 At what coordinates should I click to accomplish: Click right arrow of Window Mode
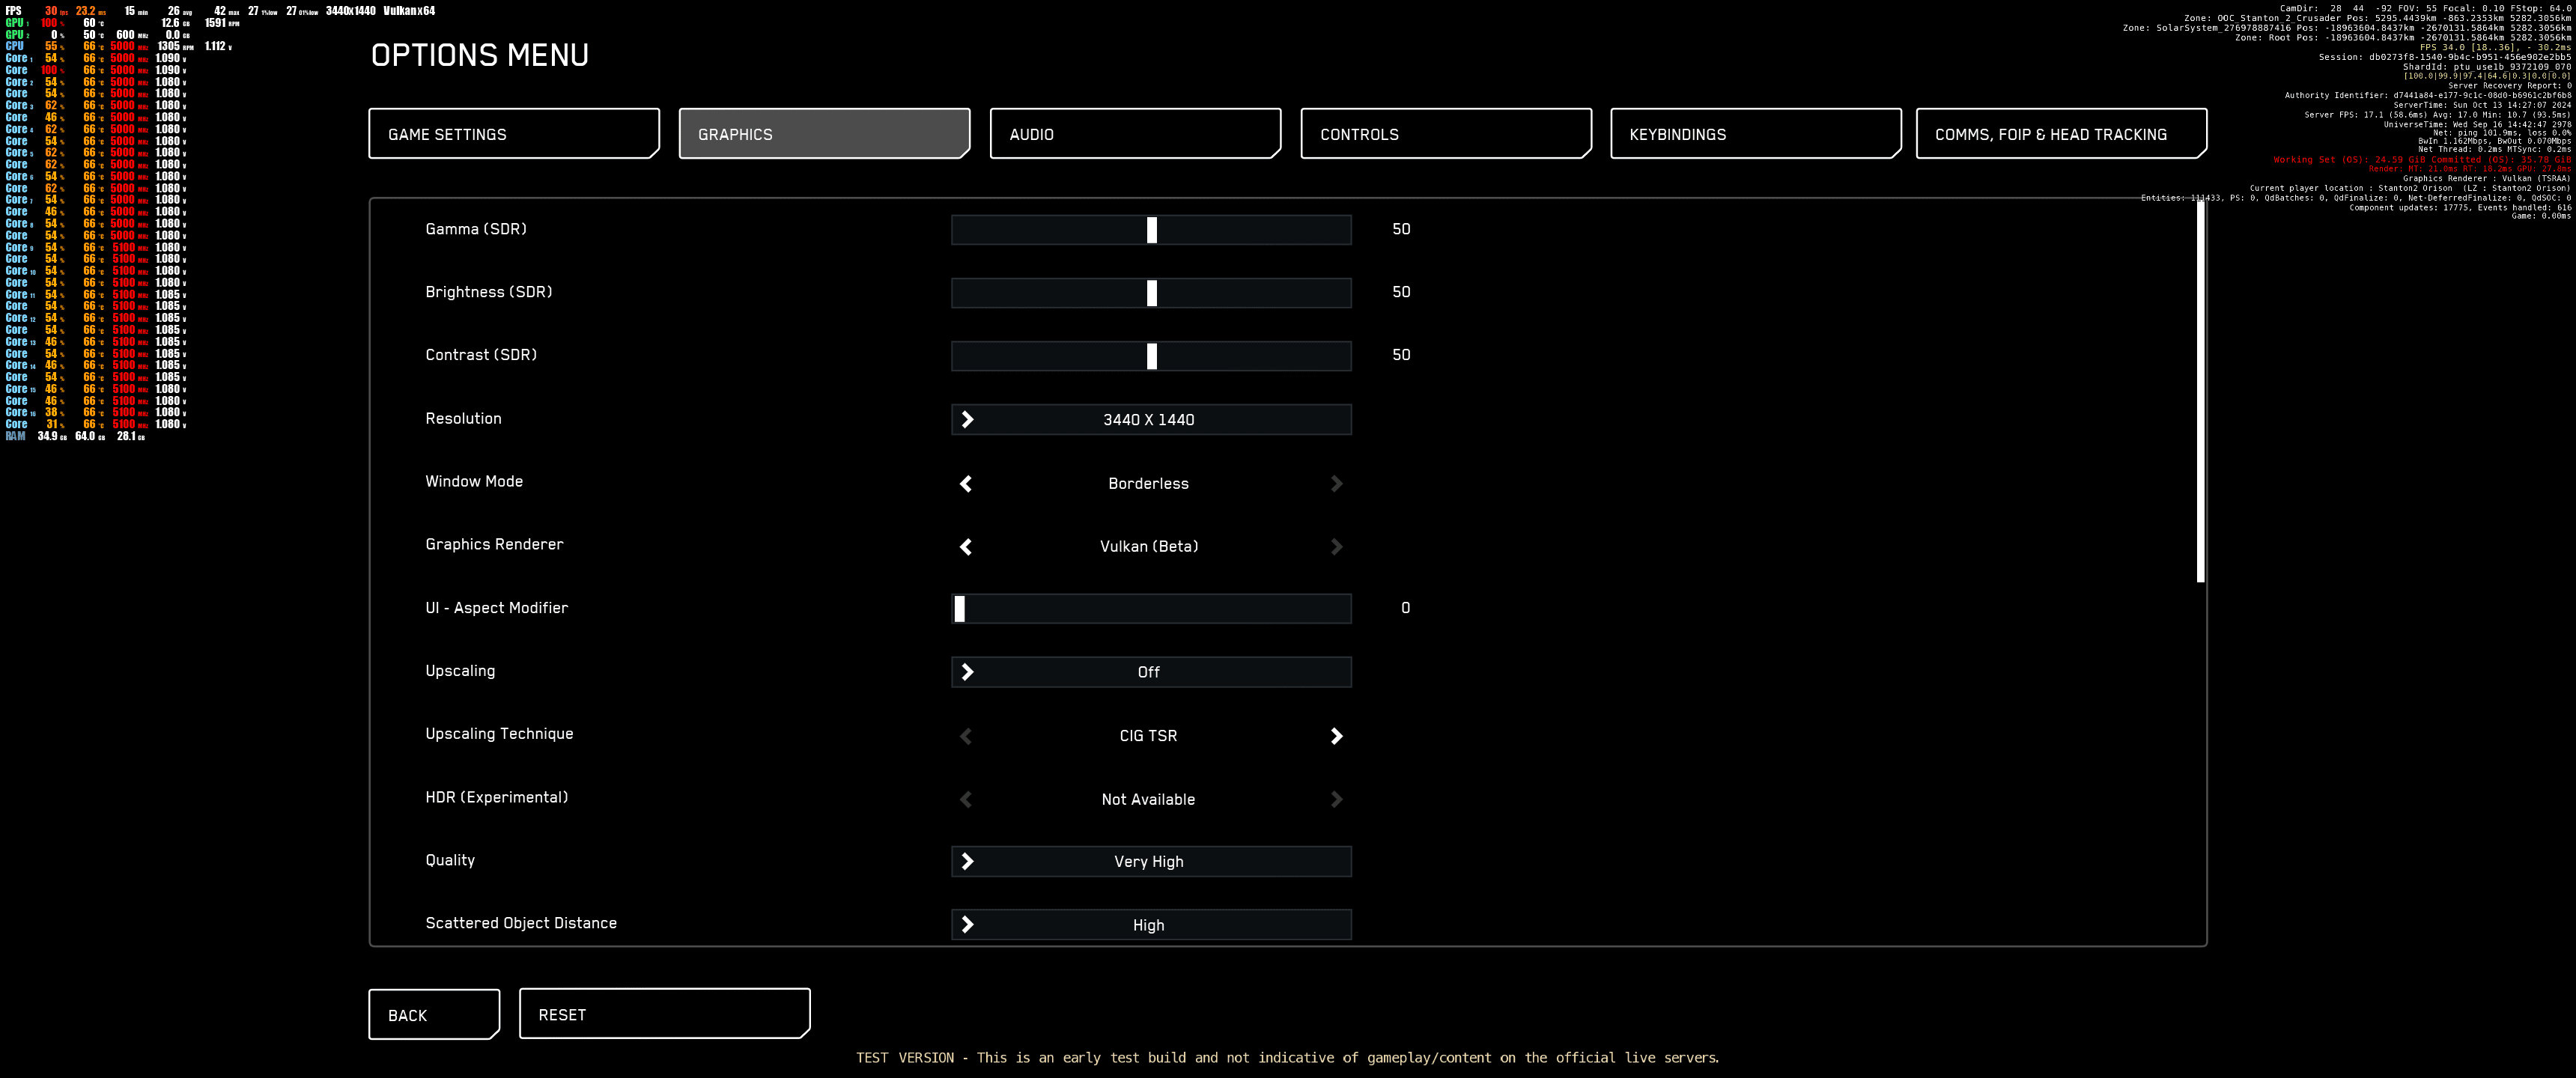point(1336,484)
